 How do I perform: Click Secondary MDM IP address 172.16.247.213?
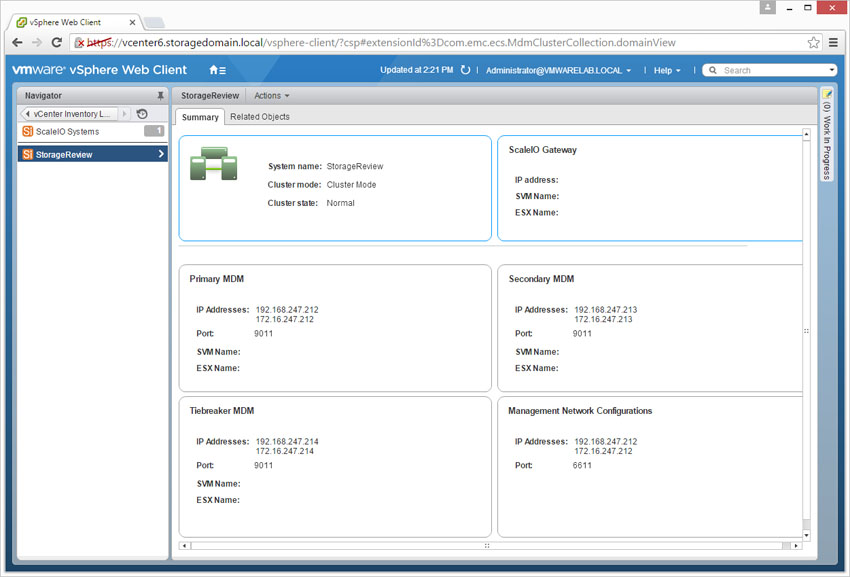(x=603, y=319)
